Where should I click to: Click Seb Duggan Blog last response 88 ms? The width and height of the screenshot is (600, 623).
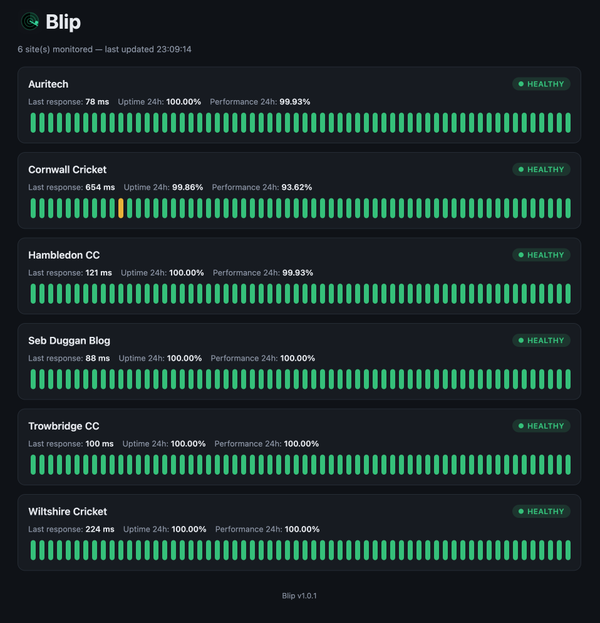pyautogui.click(x=97, y=358)
